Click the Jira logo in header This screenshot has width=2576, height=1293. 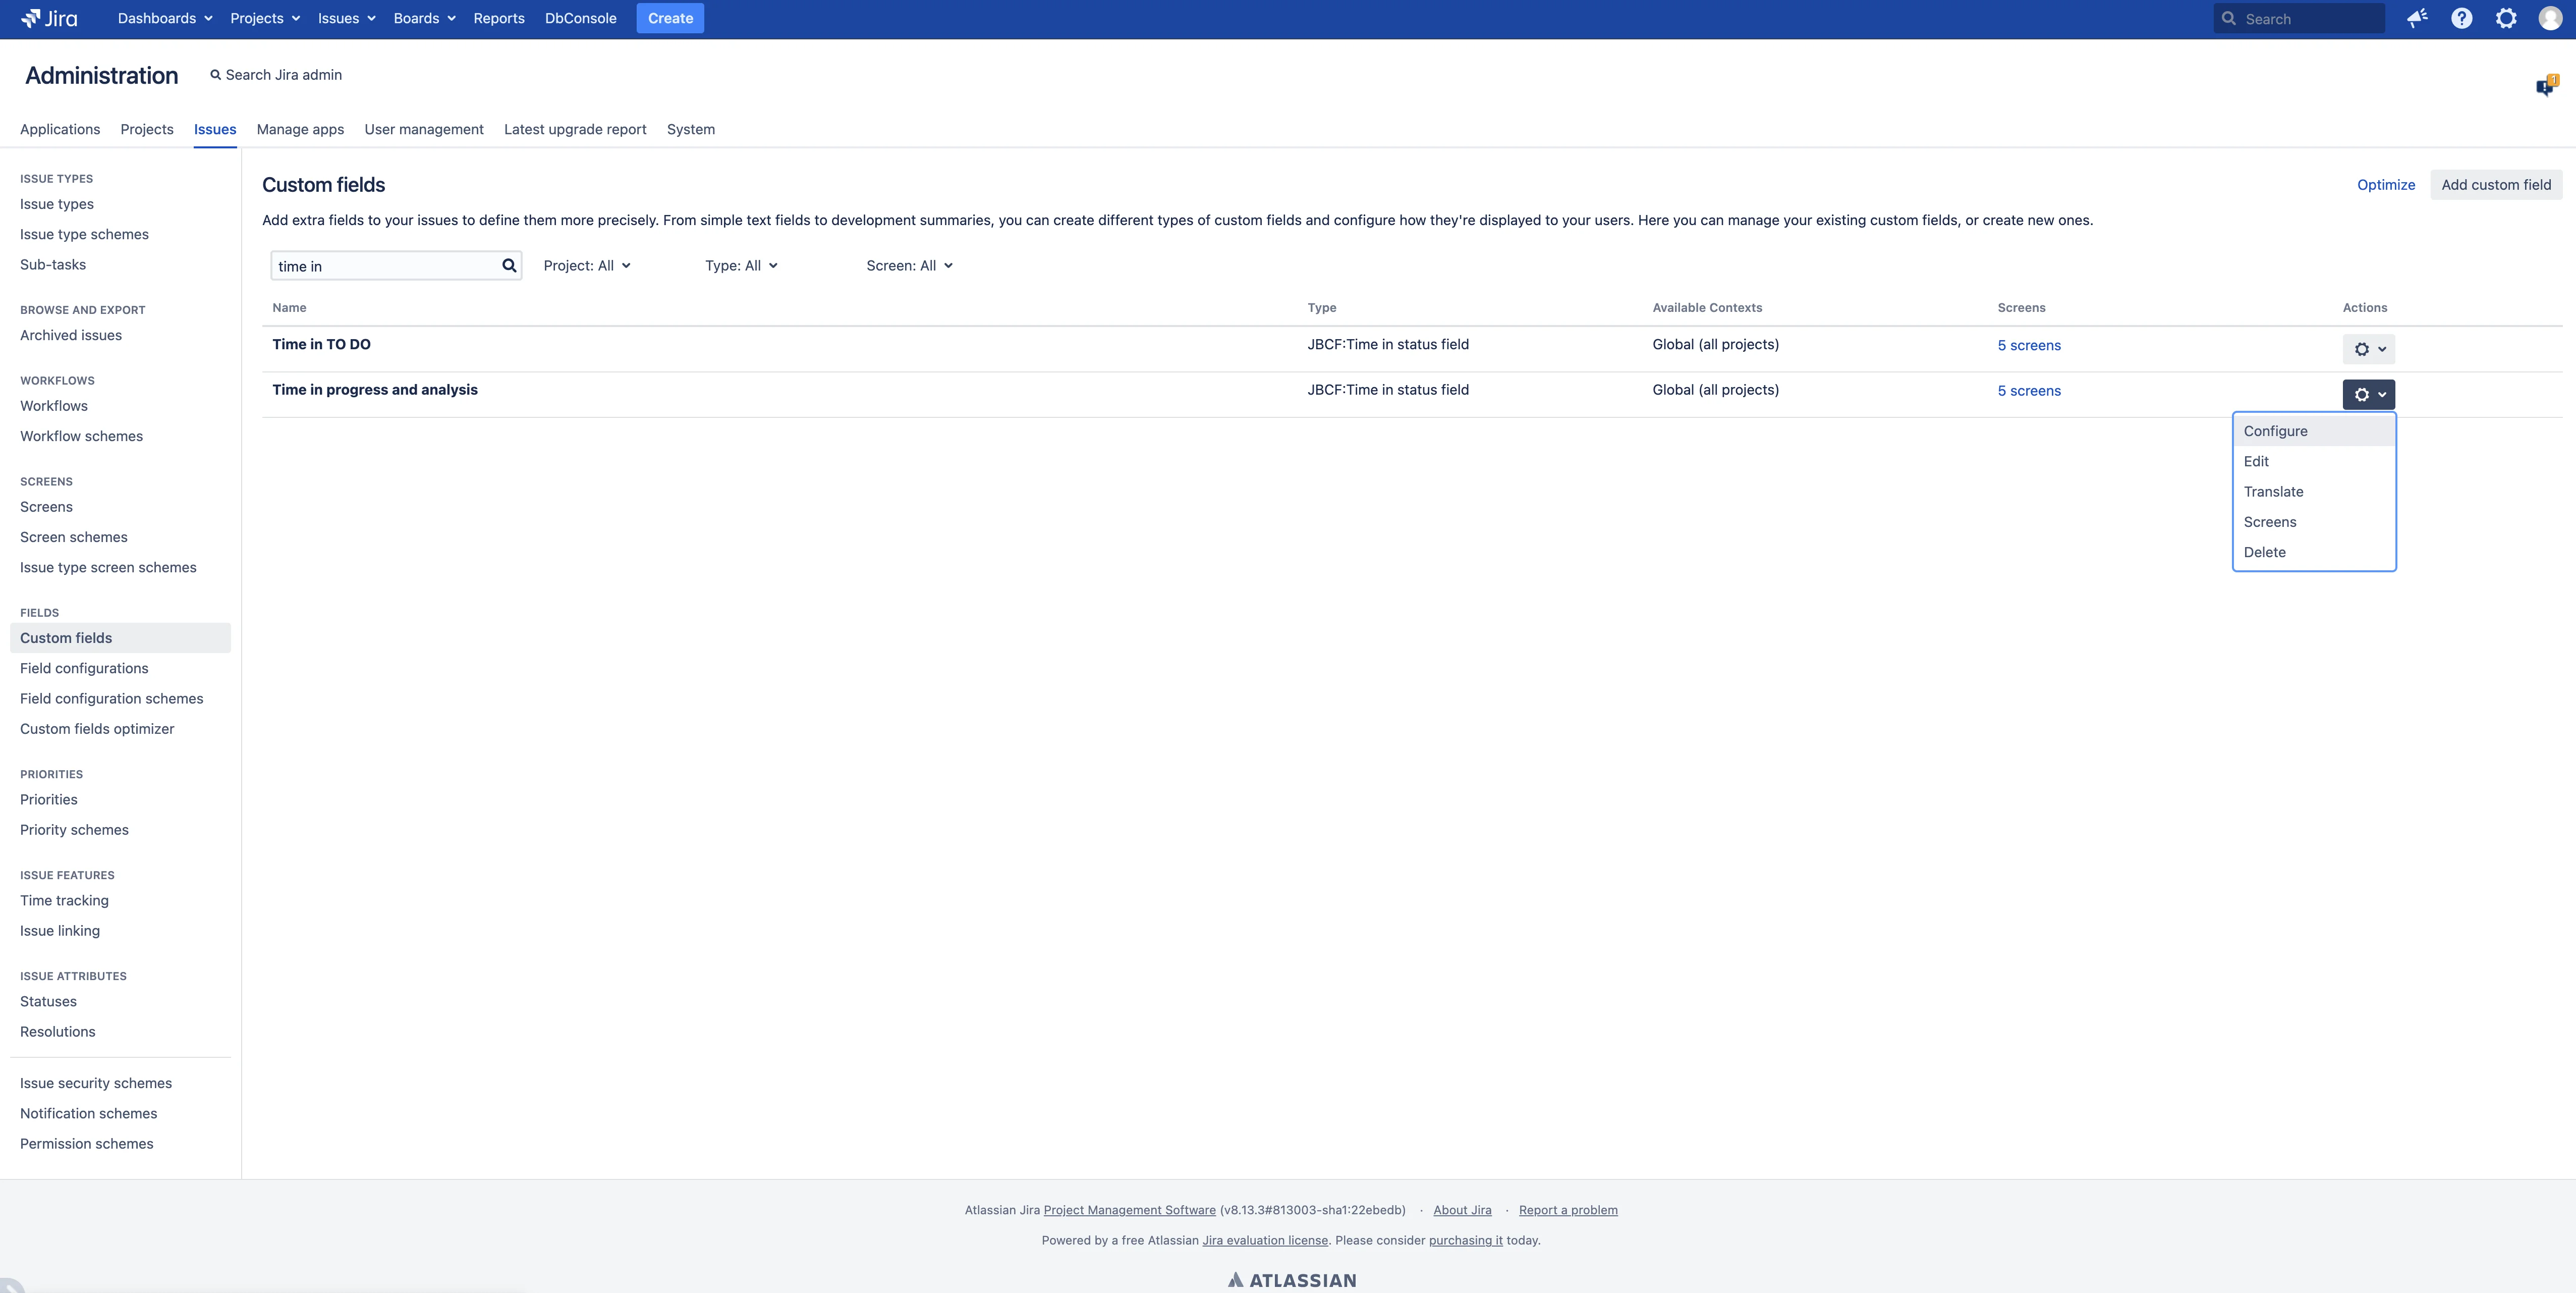coord(49,18)
